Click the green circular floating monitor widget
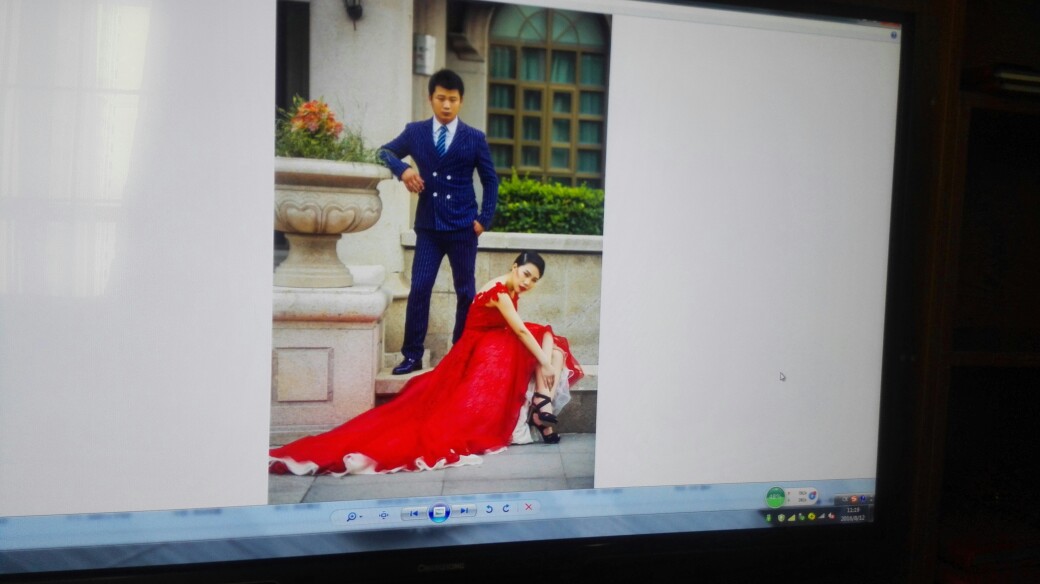 (775, 497)
